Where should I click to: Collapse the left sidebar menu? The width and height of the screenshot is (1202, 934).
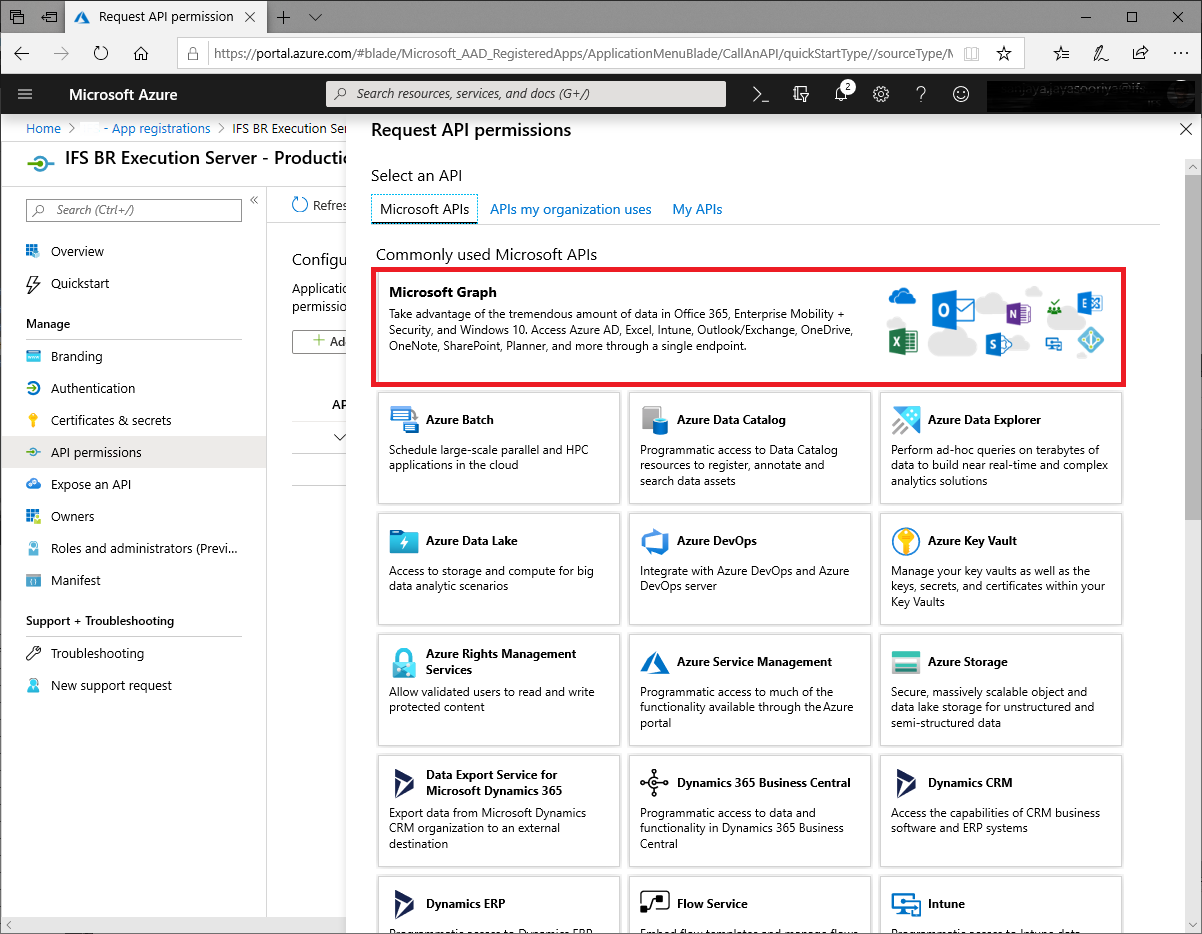(254, 201)
